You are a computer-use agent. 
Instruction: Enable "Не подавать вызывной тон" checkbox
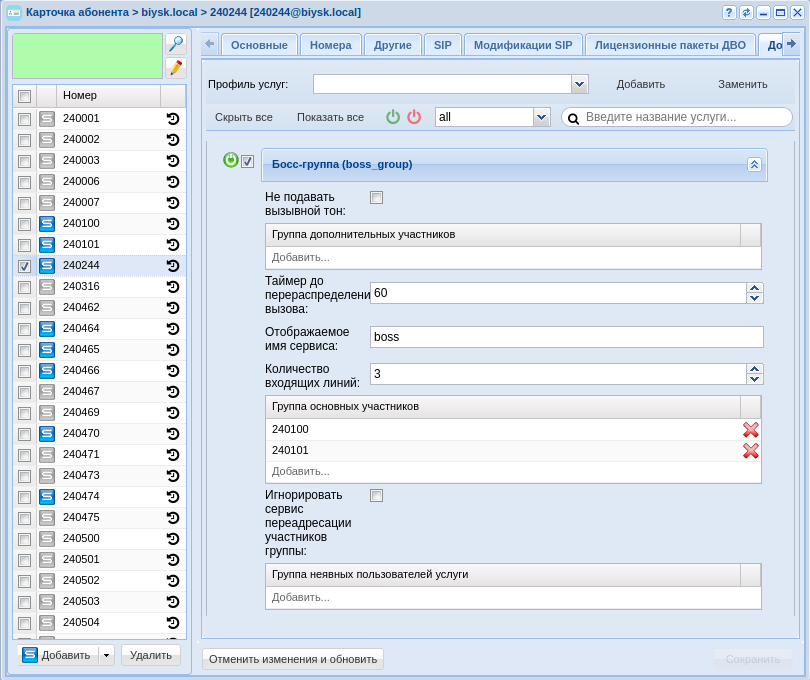click(x=377, y=197)
